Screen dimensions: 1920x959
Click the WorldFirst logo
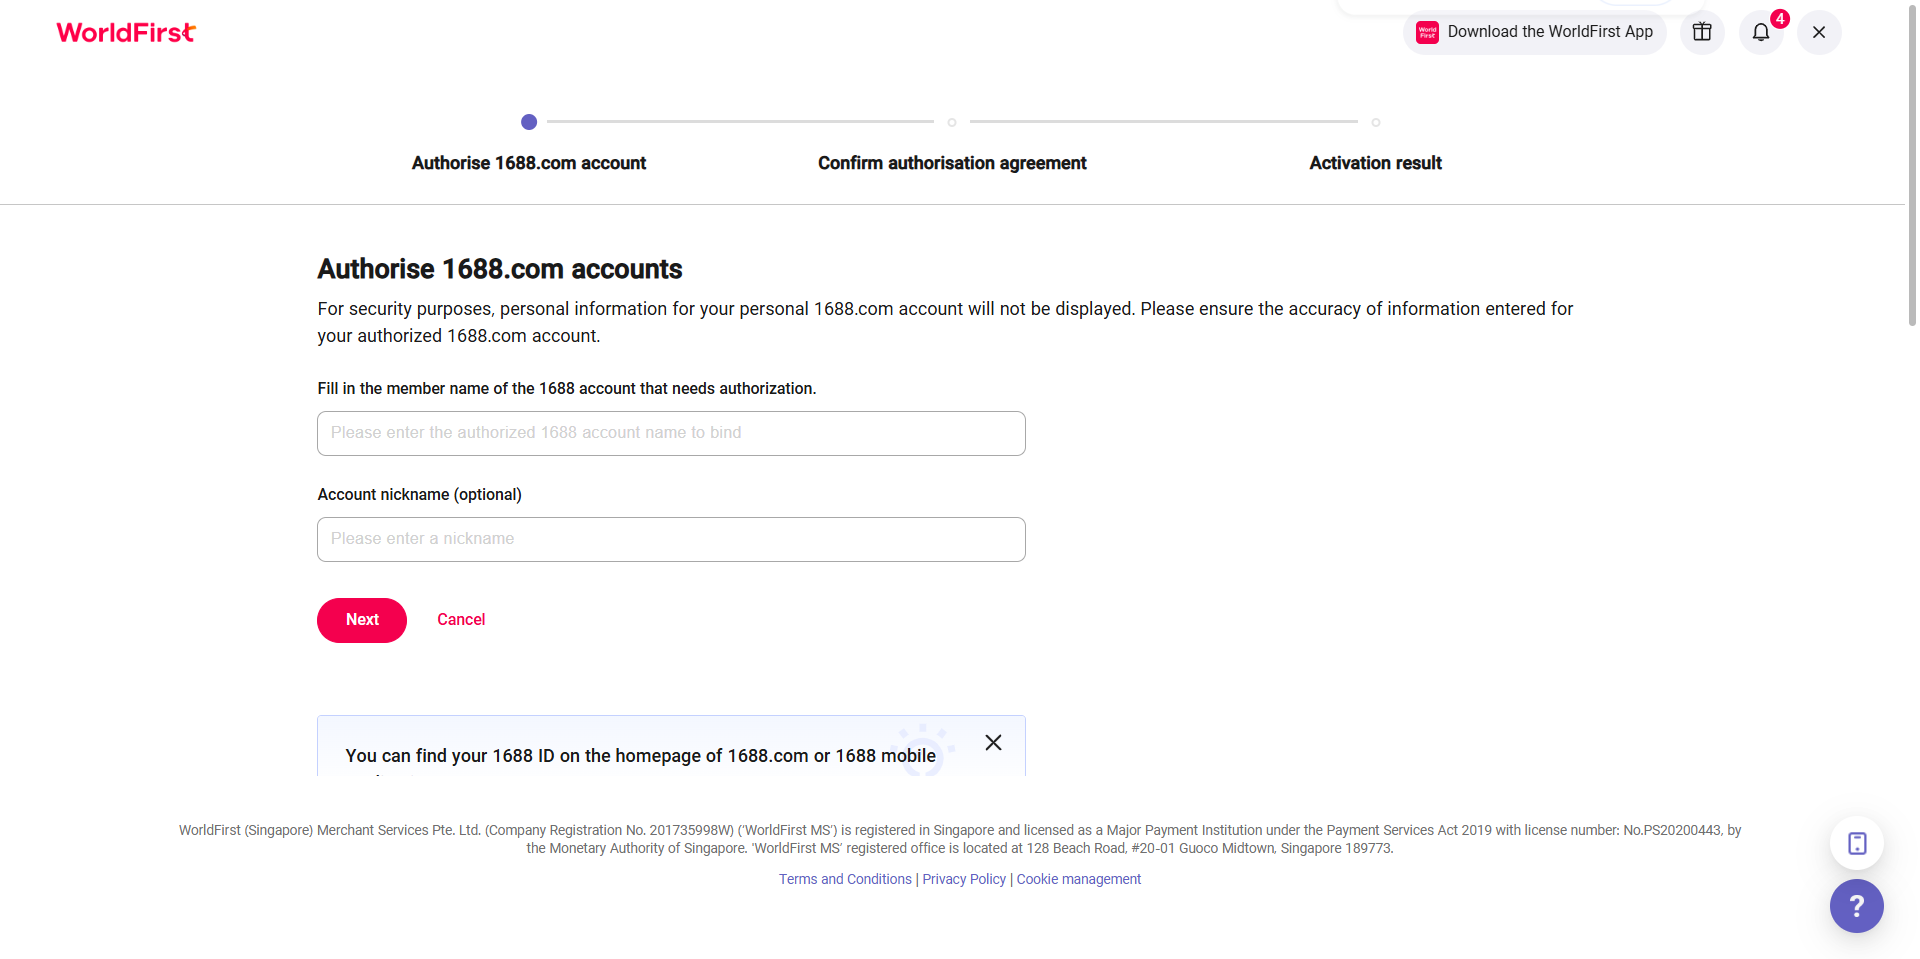pyautogui.click(x=126, y=33)
